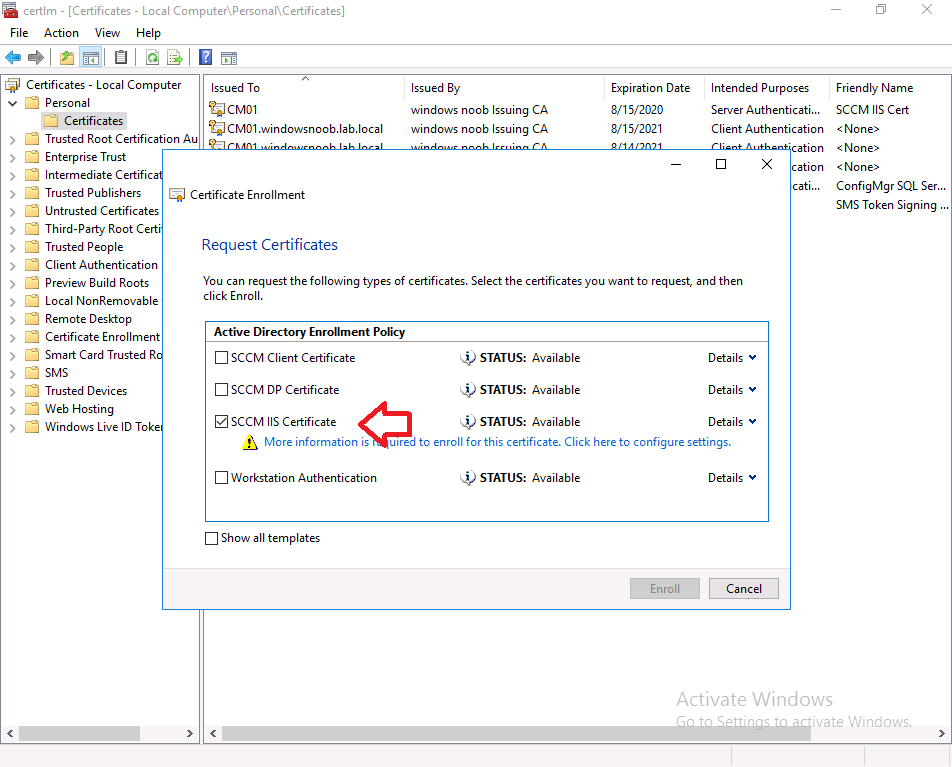Open the Help question mark icon
Image resolution: width=952 pixels, height=767 pixels.
coord(205,58)
